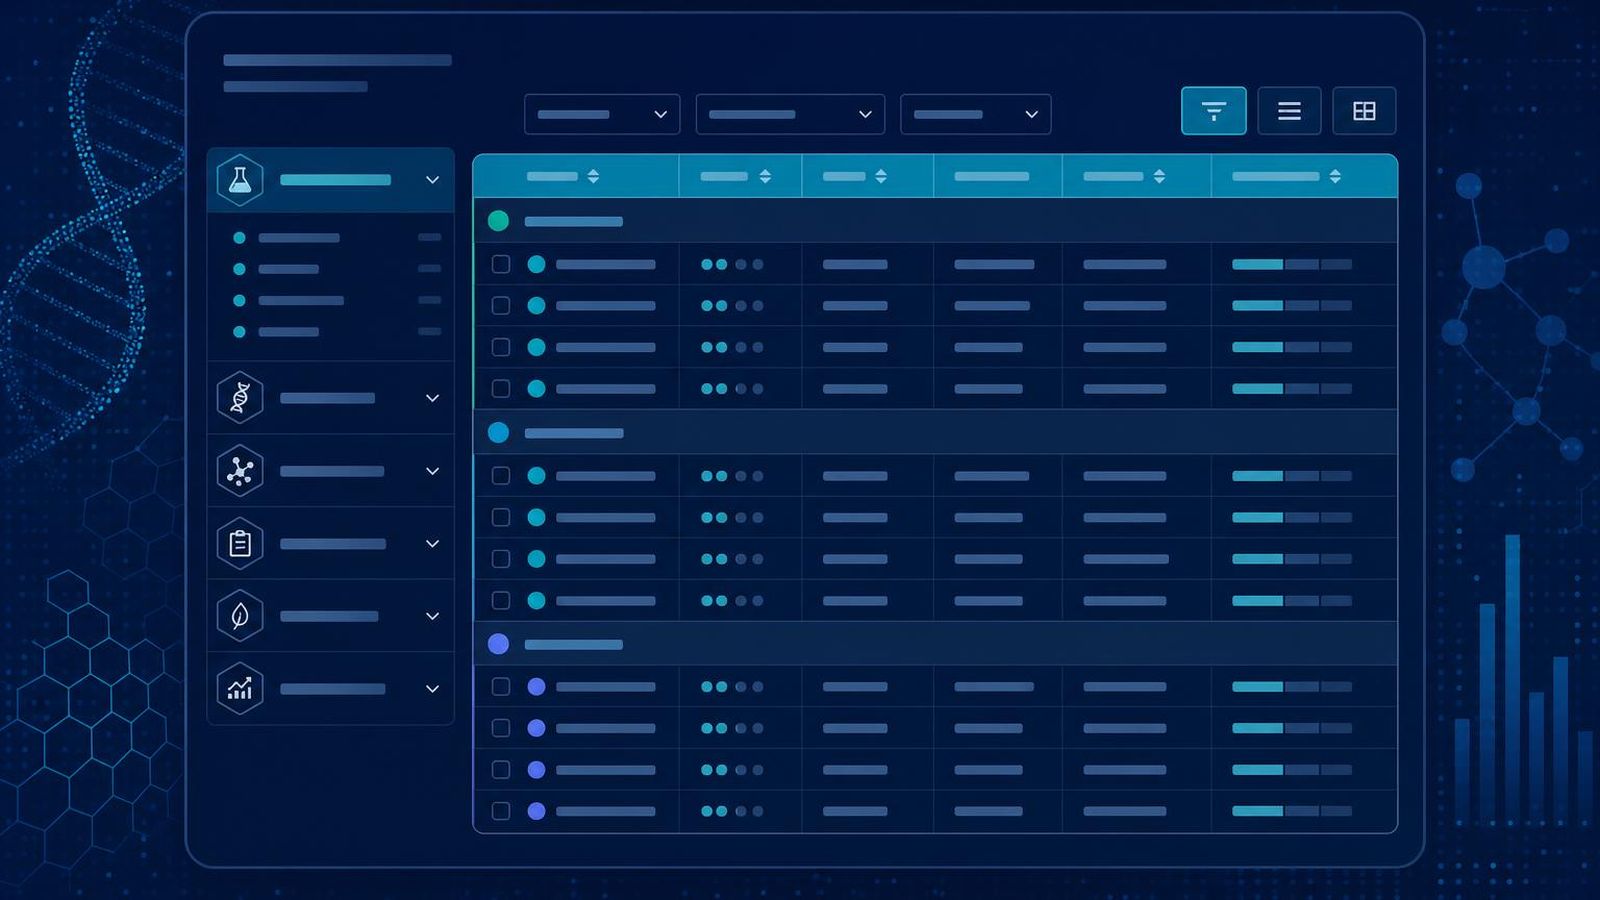Expand the chart section chevron

[x=432, y=689]
